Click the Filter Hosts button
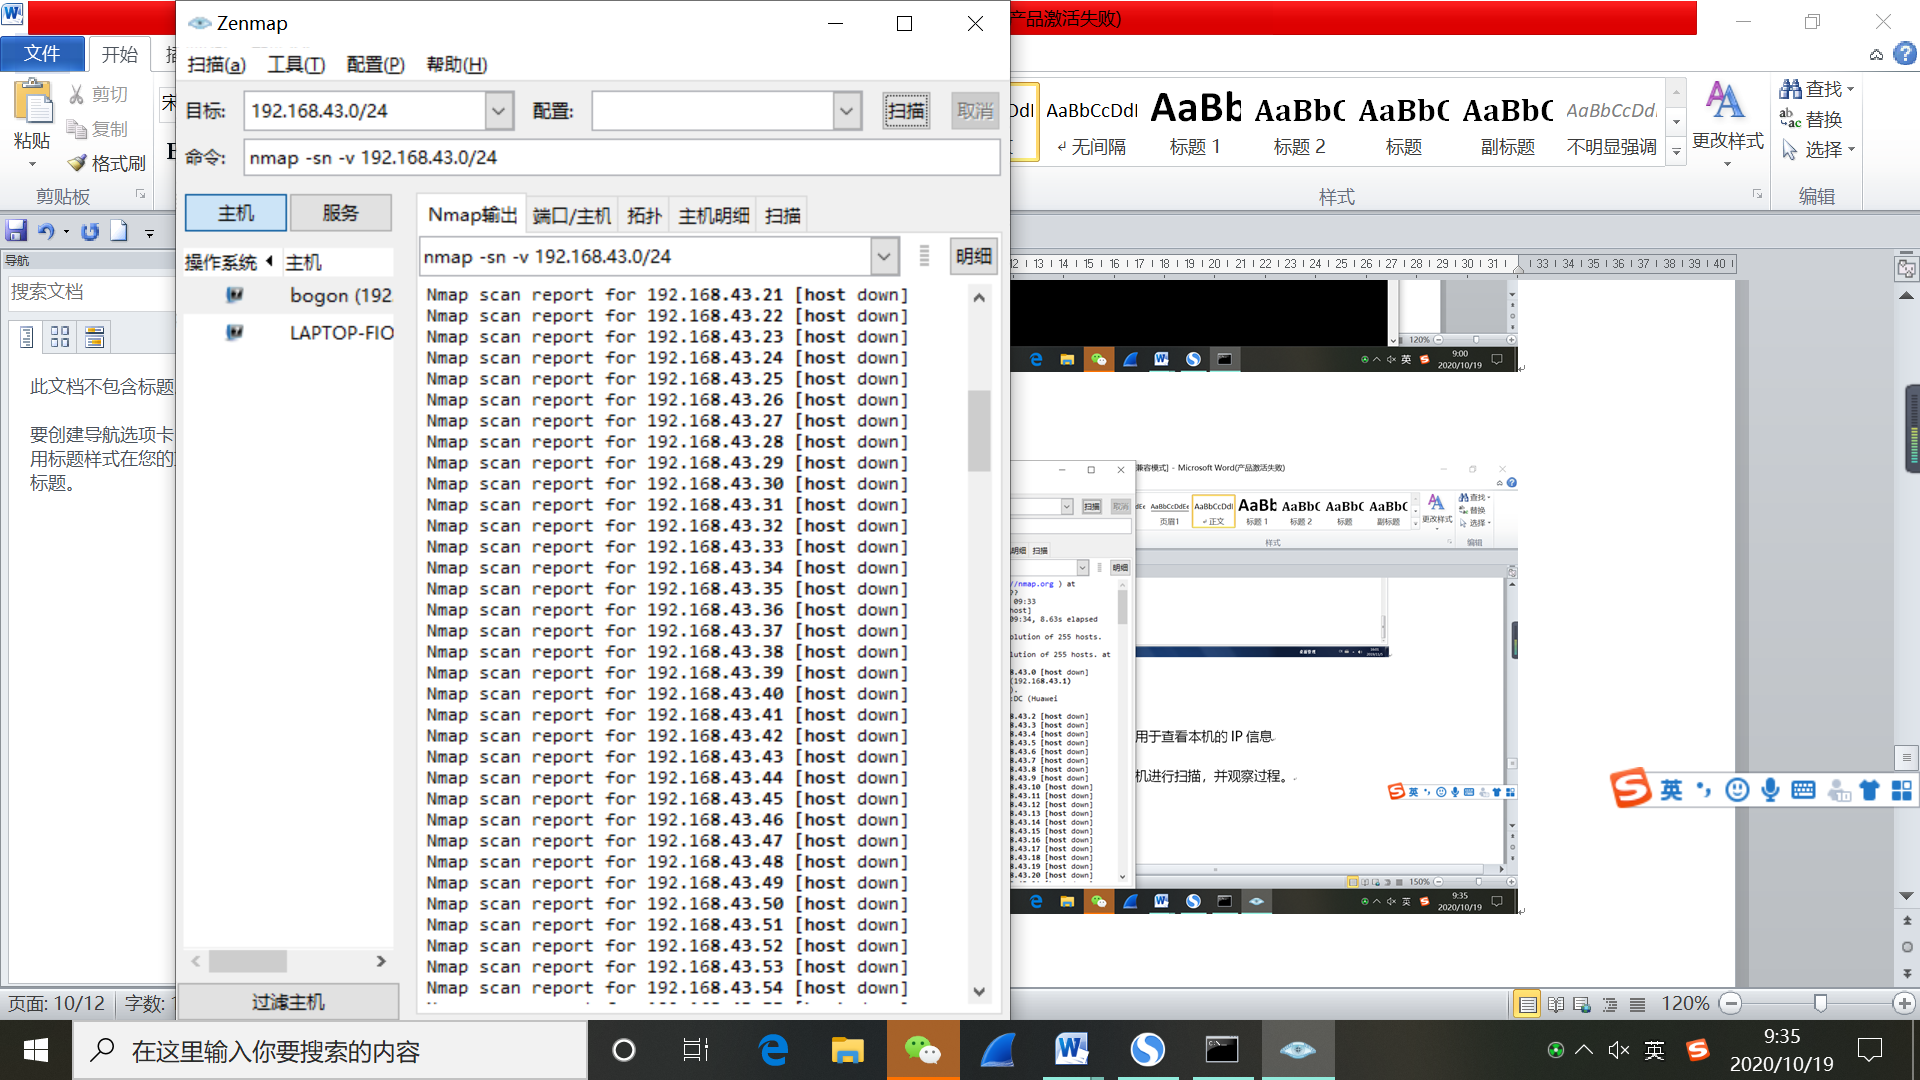The image size is (1920, 1080). click(288, 1002)
